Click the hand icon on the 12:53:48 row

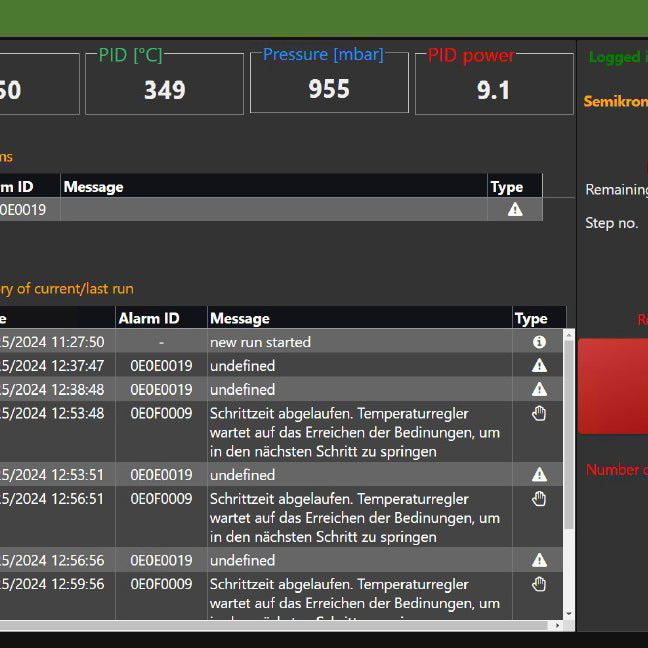click(x=539, y=413)
